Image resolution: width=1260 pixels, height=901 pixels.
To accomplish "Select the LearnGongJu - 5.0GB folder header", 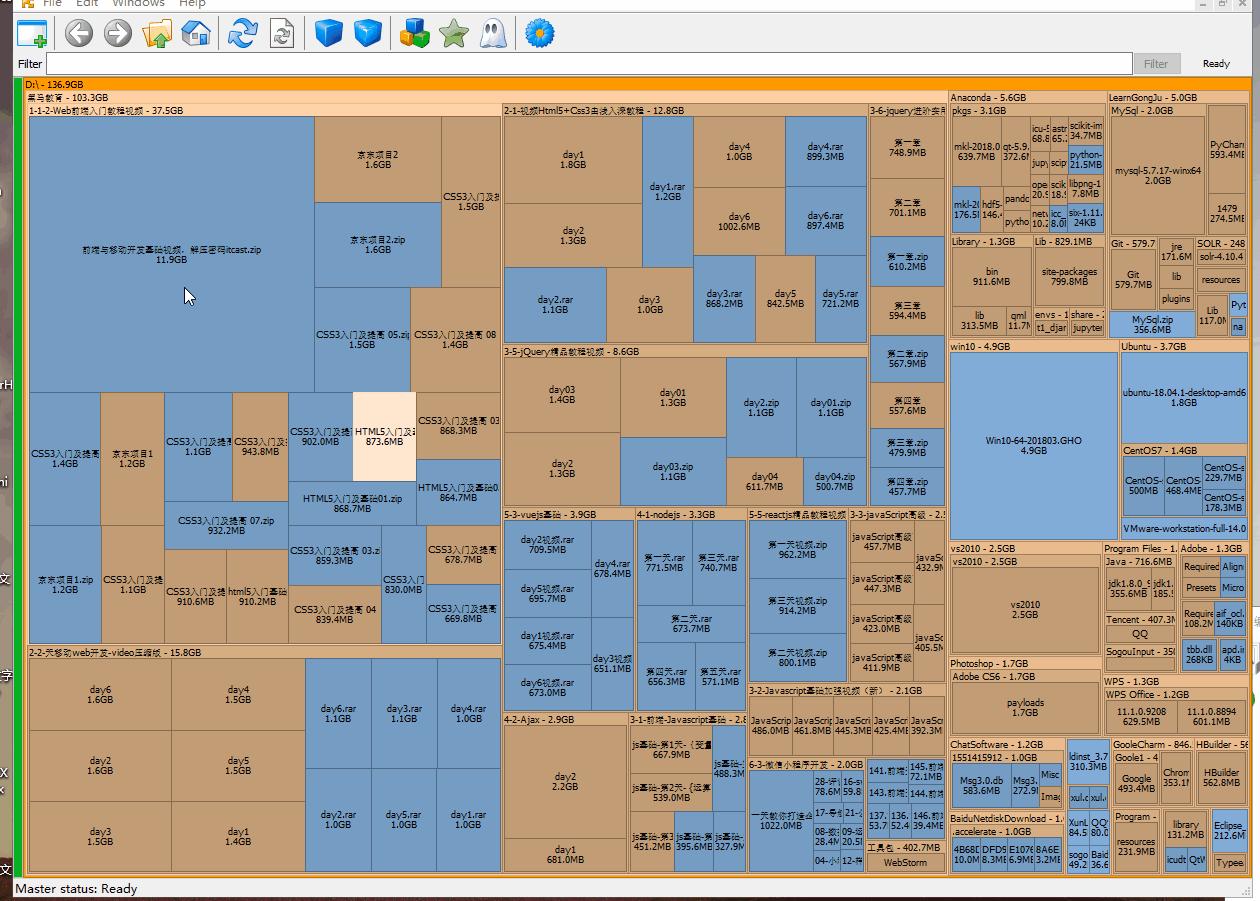I will pos(1177,98).
